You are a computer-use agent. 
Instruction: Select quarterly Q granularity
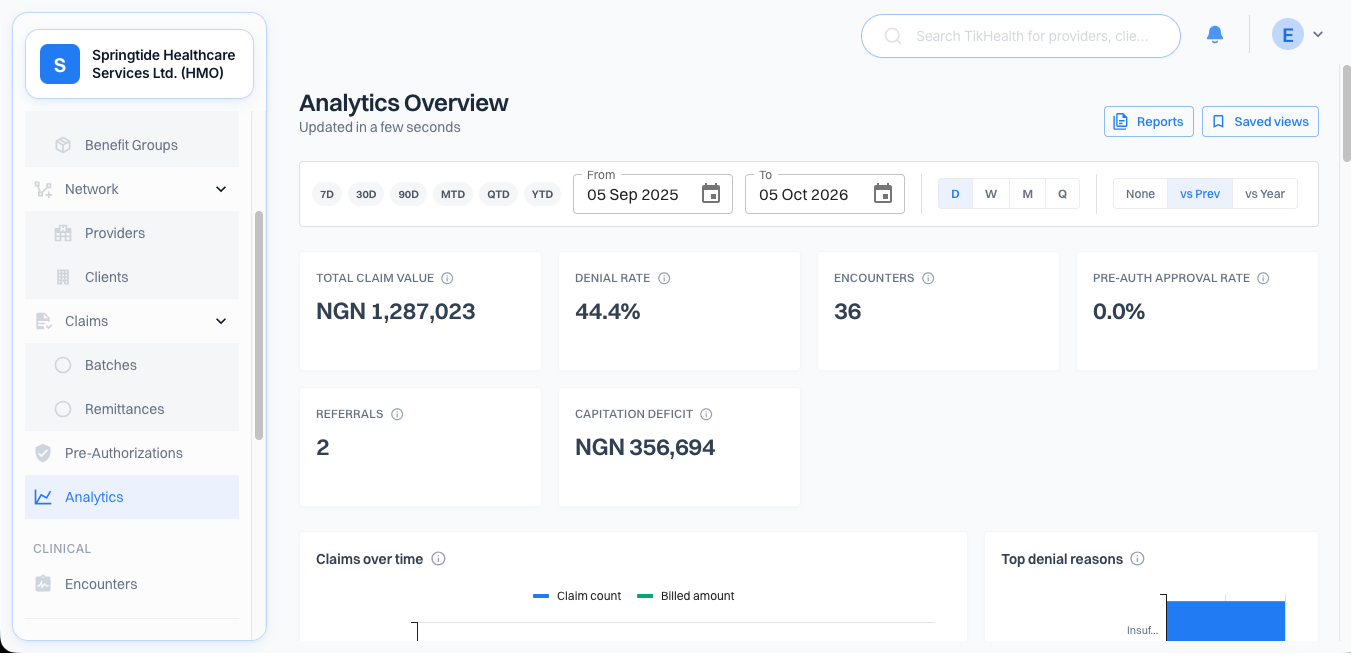1062,194
